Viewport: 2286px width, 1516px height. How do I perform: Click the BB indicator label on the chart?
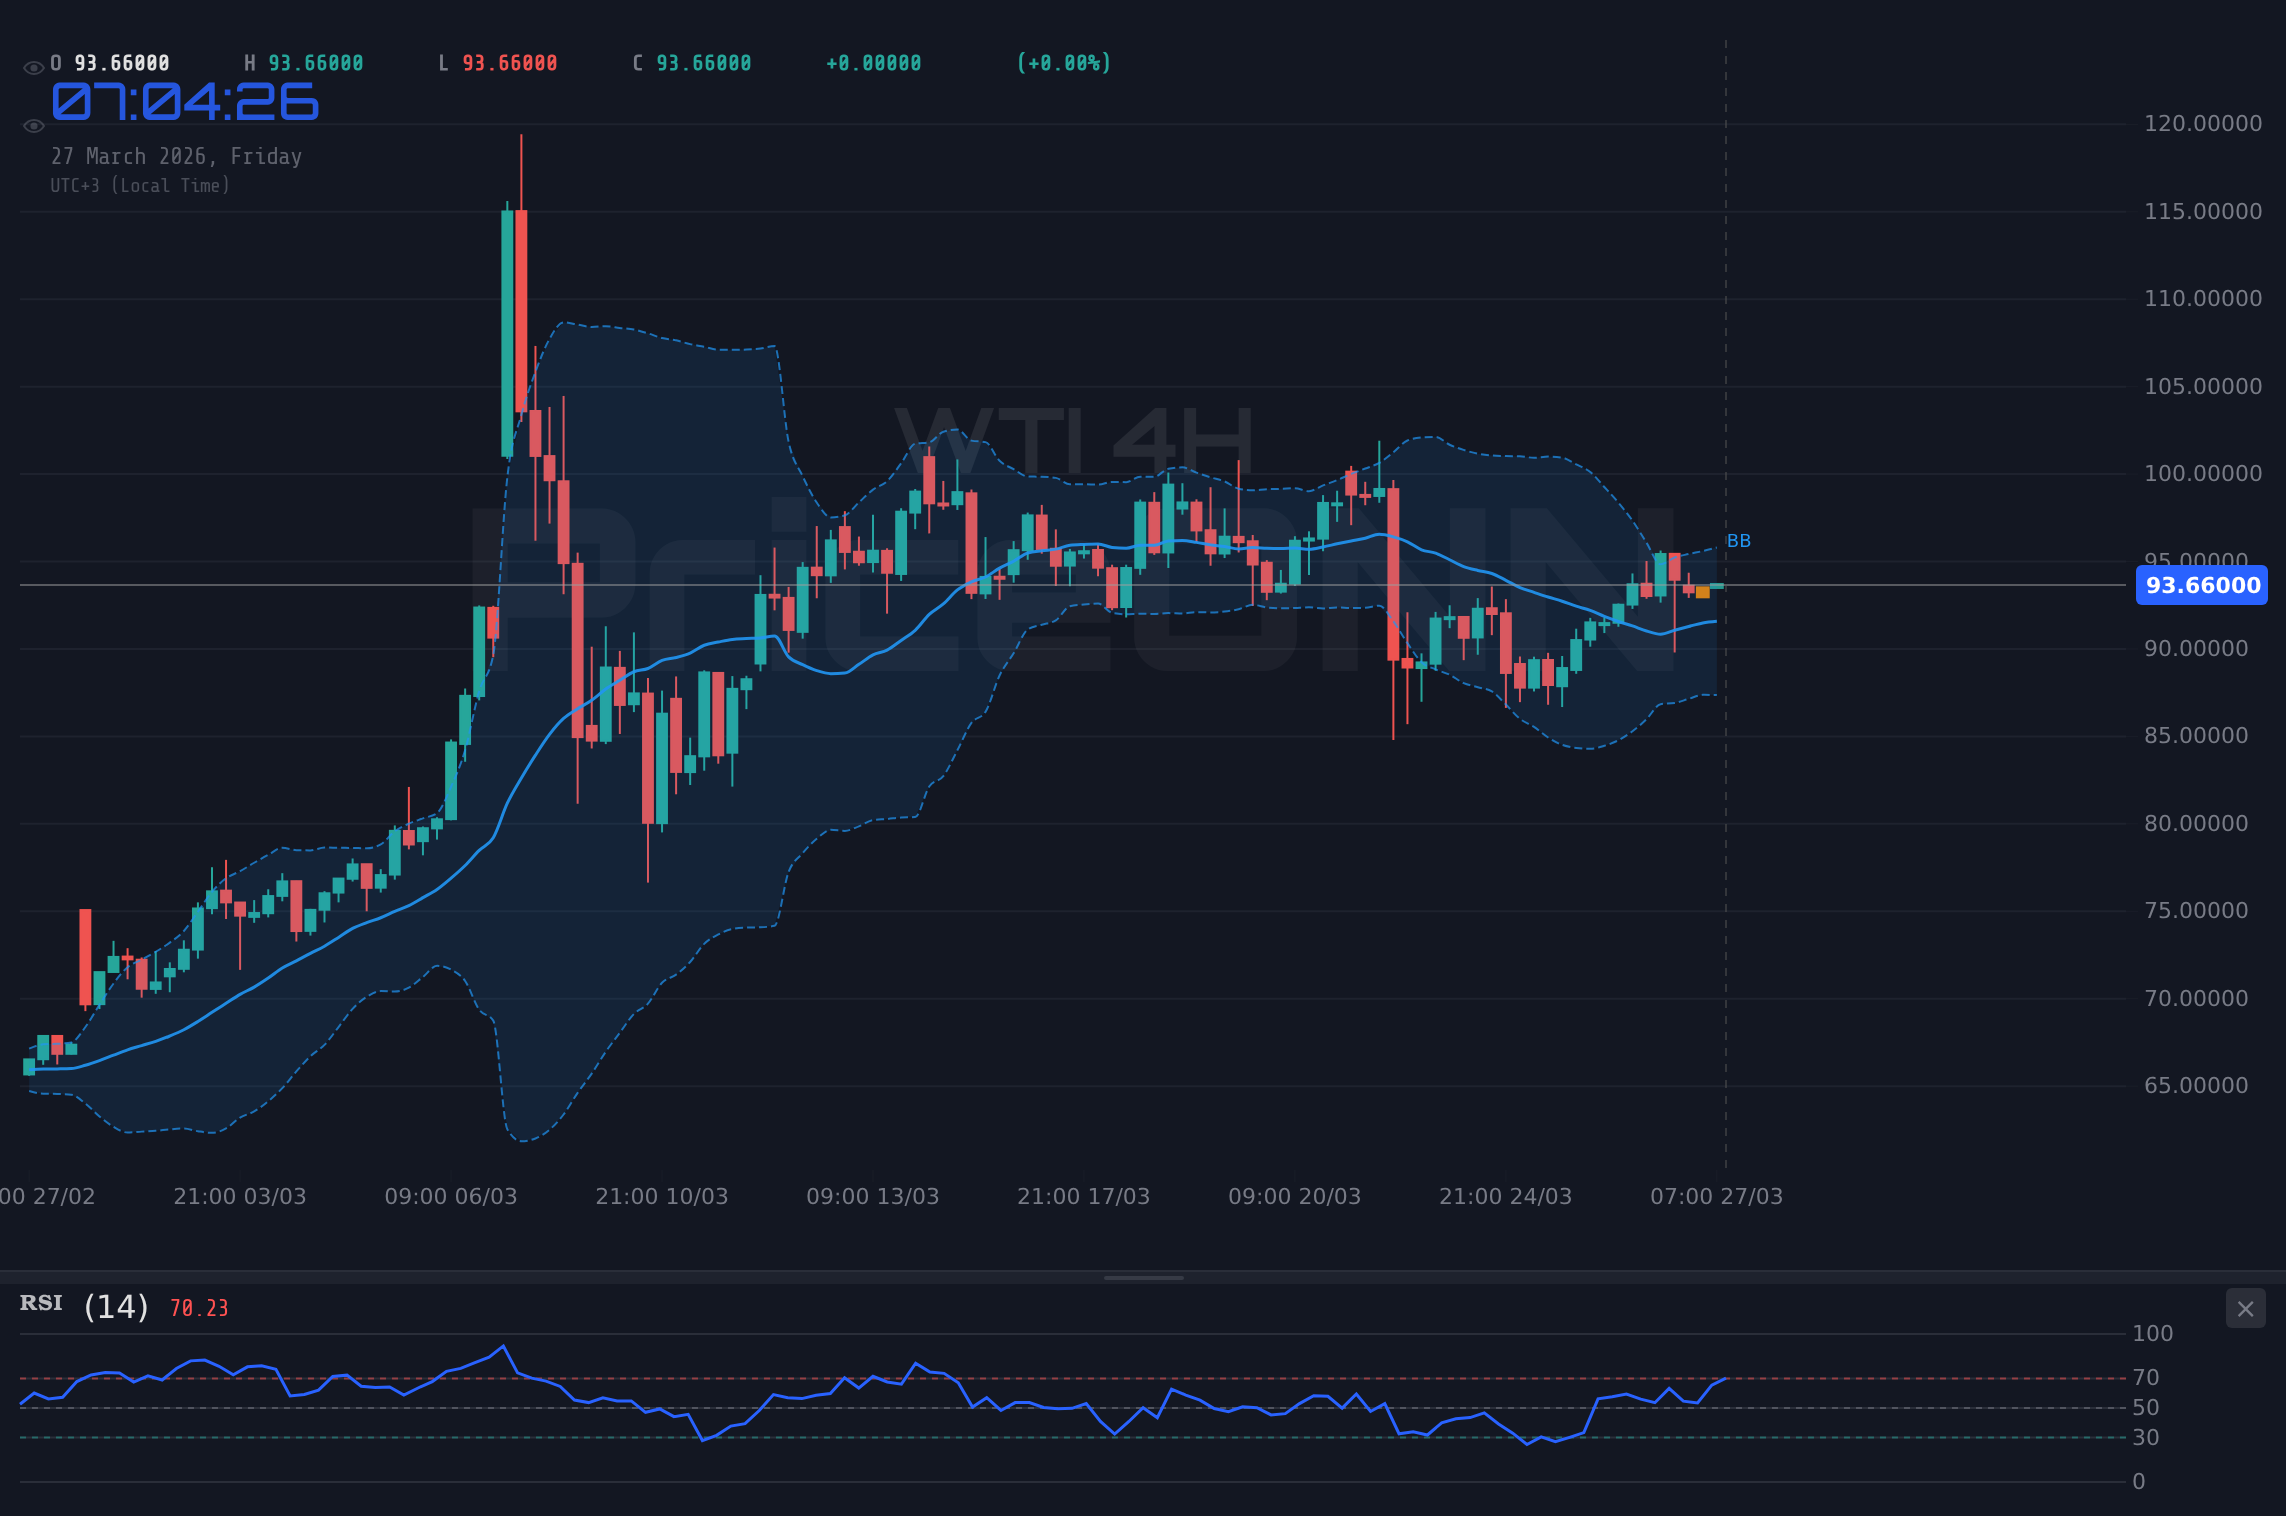pos(1740,540)
